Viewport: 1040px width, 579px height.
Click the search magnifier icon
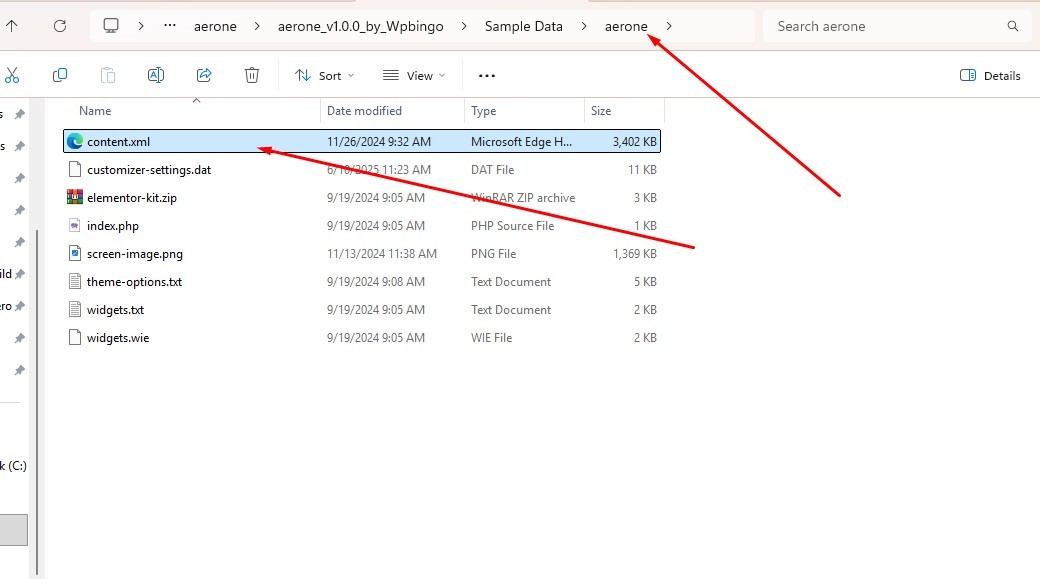pyautogui.click(x=1013, y=26)
